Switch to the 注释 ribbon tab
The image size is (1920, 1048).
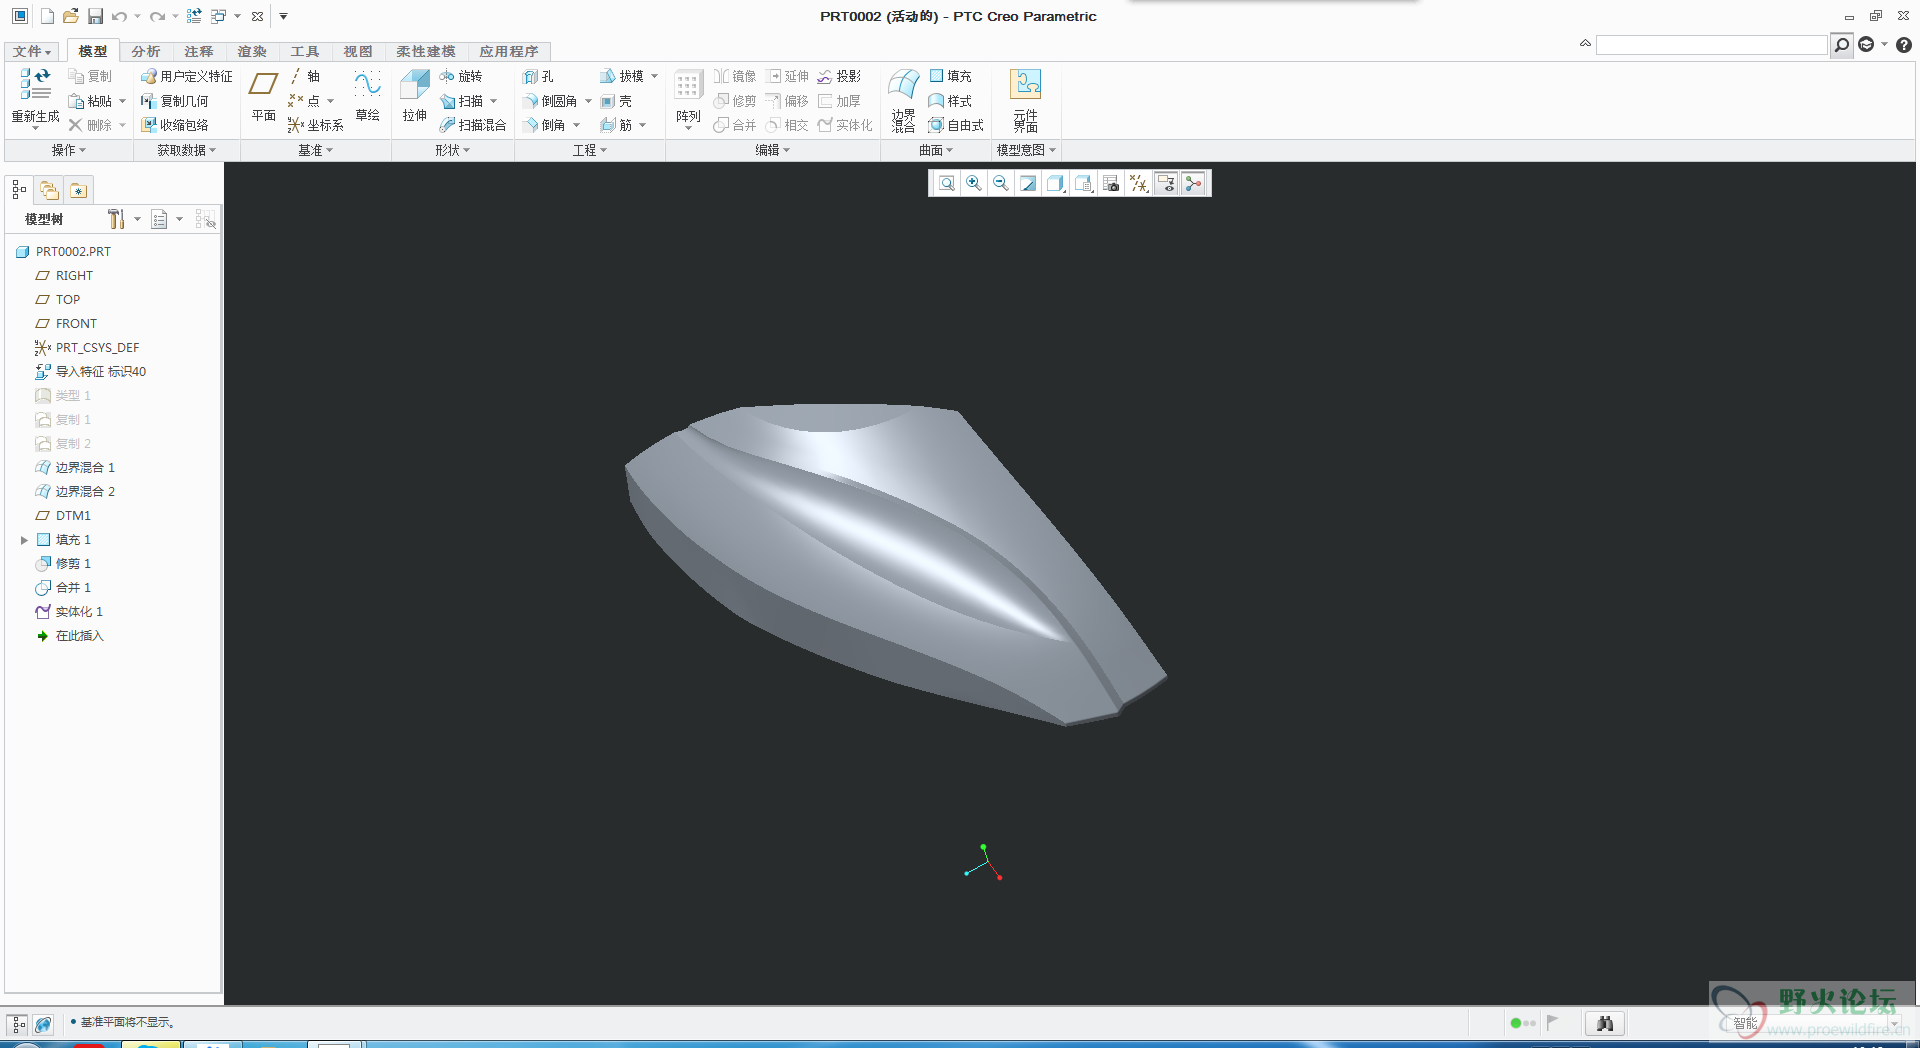[199, 51]
